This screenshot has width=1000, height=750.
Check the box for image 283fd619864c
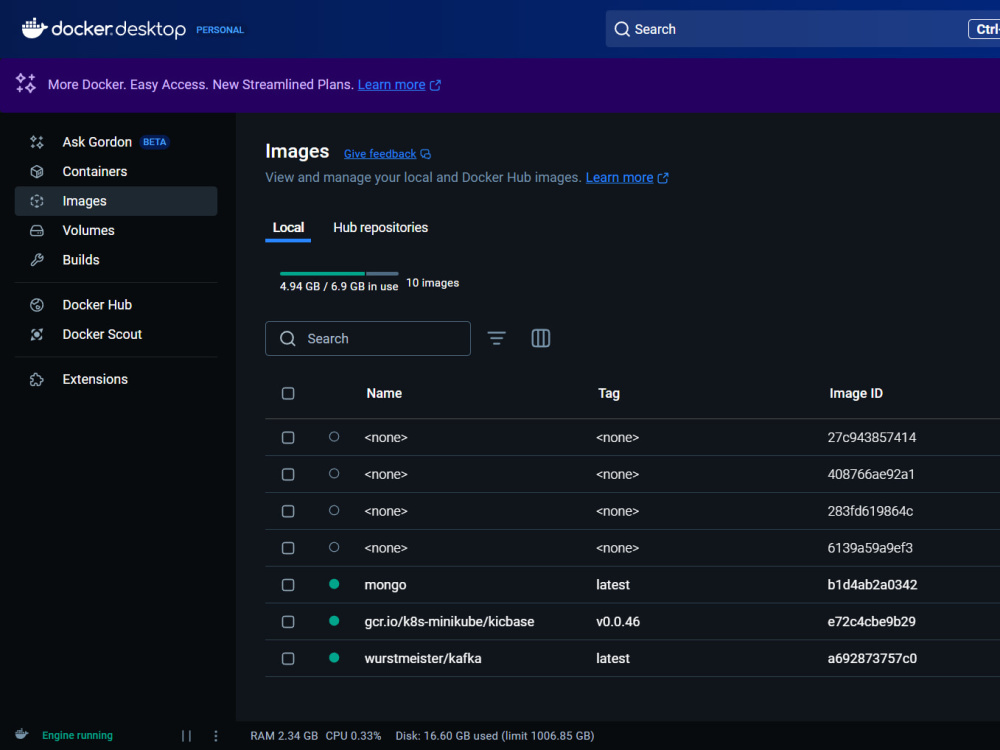click(288, 511)
